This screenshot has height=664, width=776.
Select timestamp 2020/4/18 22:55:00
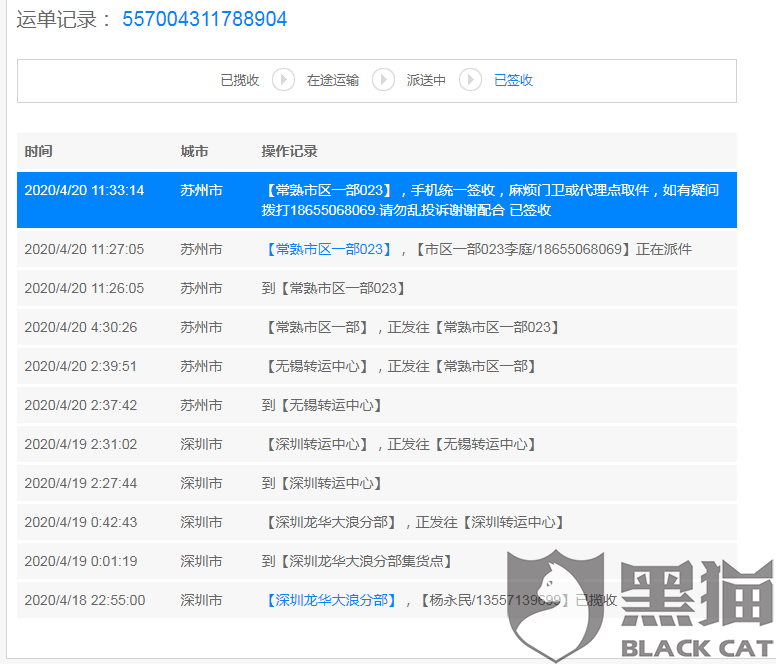[85, 601]
